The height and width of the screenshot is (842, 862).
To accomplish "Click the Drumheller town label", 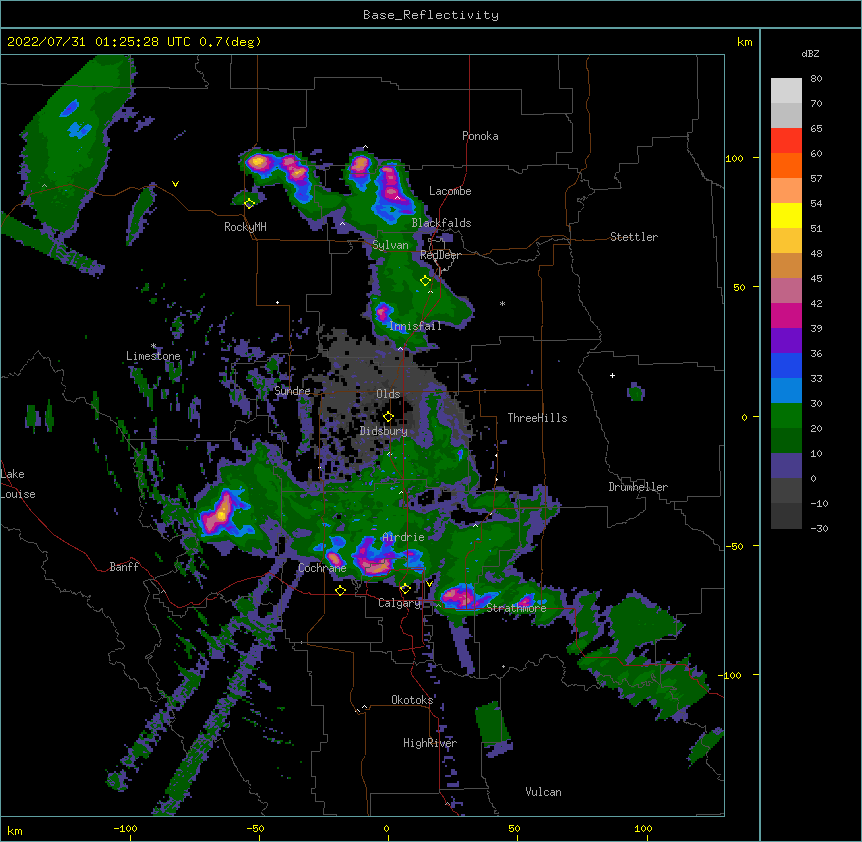I will pos(638,487).
